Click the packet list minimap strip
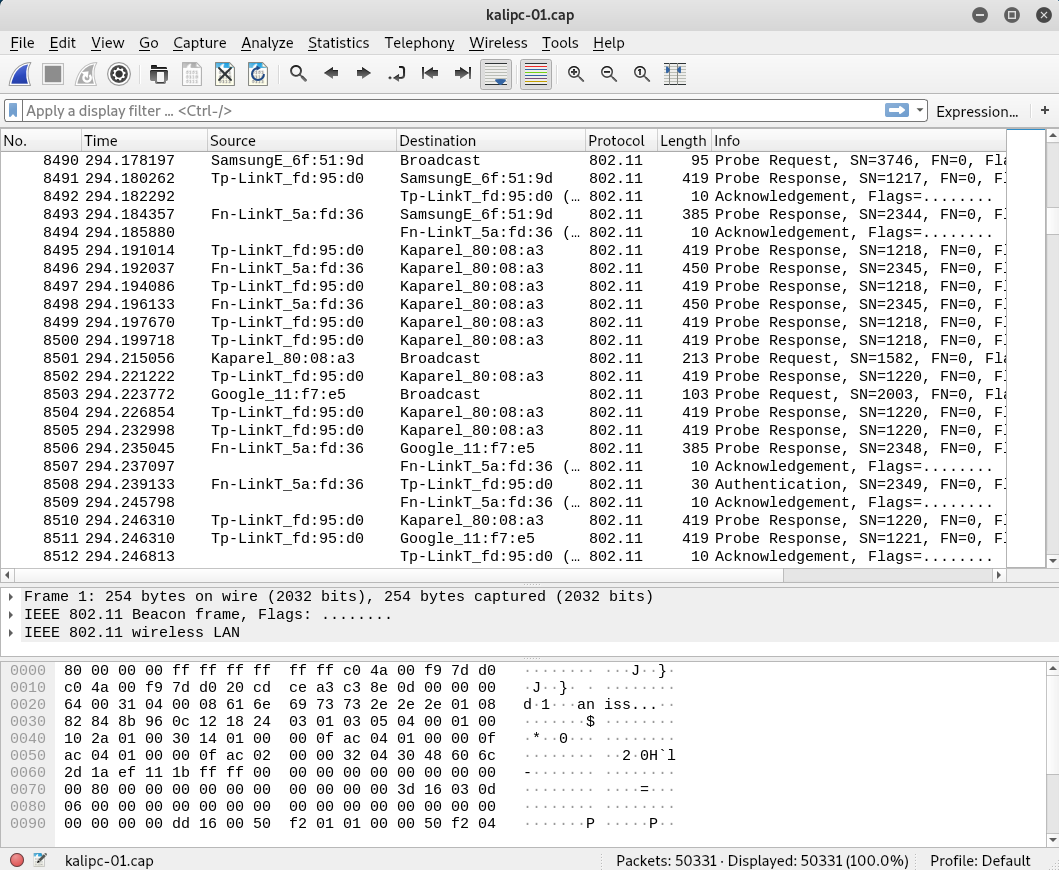Screen dimensions: 1059x870 coord(1025,348)
